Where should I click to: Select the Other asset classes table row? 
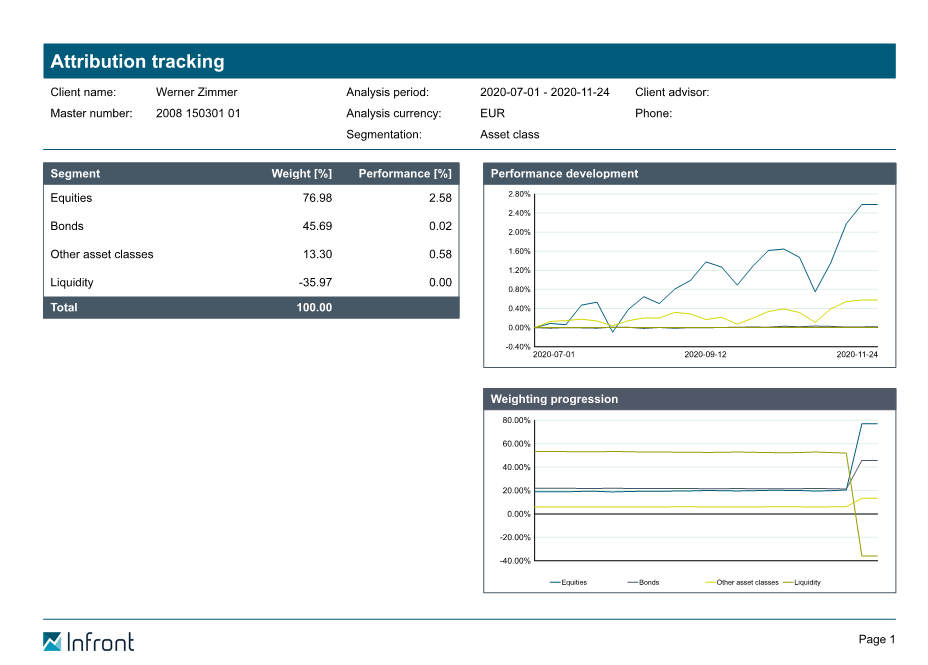tap(250, 254)
